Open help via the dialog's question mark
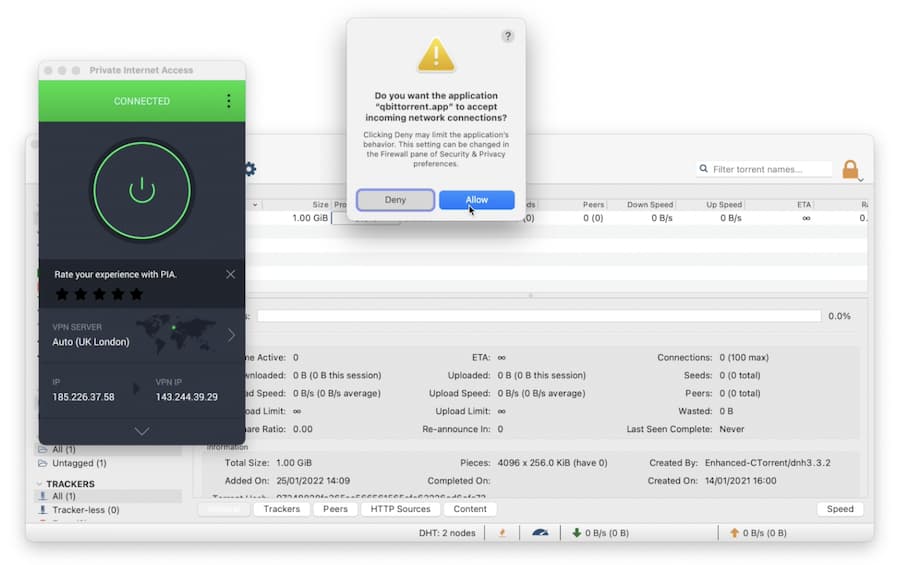The image size is (900, 565). tap(507, 36)
